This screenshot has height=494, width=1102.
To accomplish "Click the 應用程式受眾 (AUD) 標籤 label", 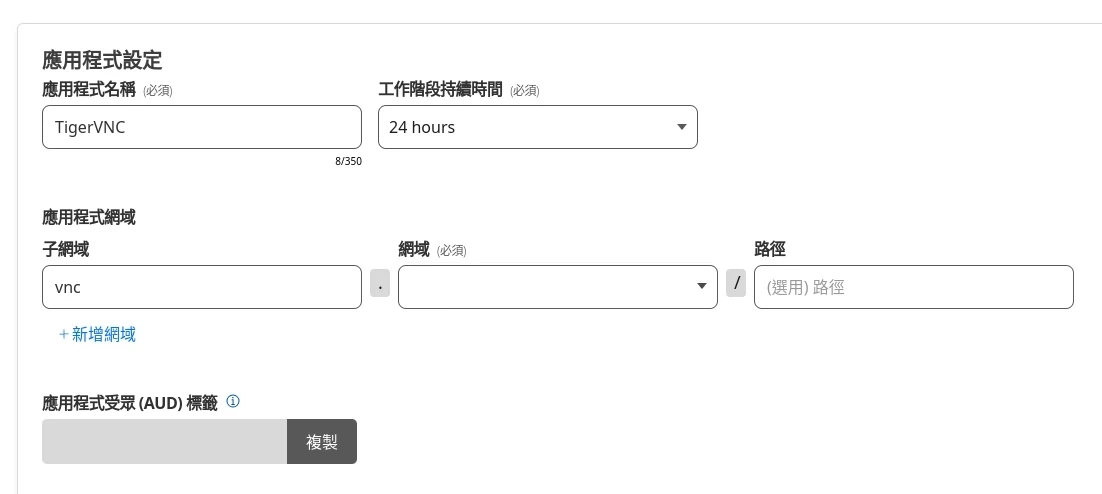I will coord(130,403).
